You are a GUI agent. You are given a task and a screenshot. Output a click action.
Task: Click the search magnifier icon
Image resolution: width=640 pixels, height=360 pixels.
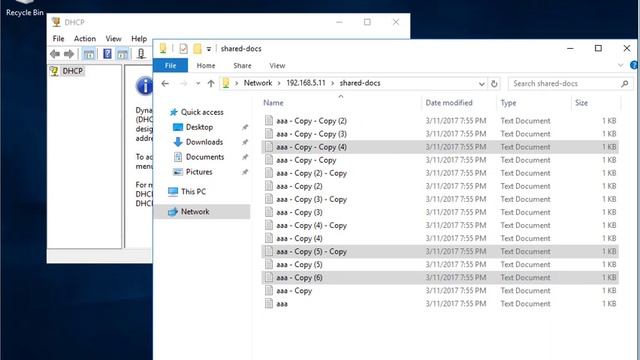click(x=624, y=84)
